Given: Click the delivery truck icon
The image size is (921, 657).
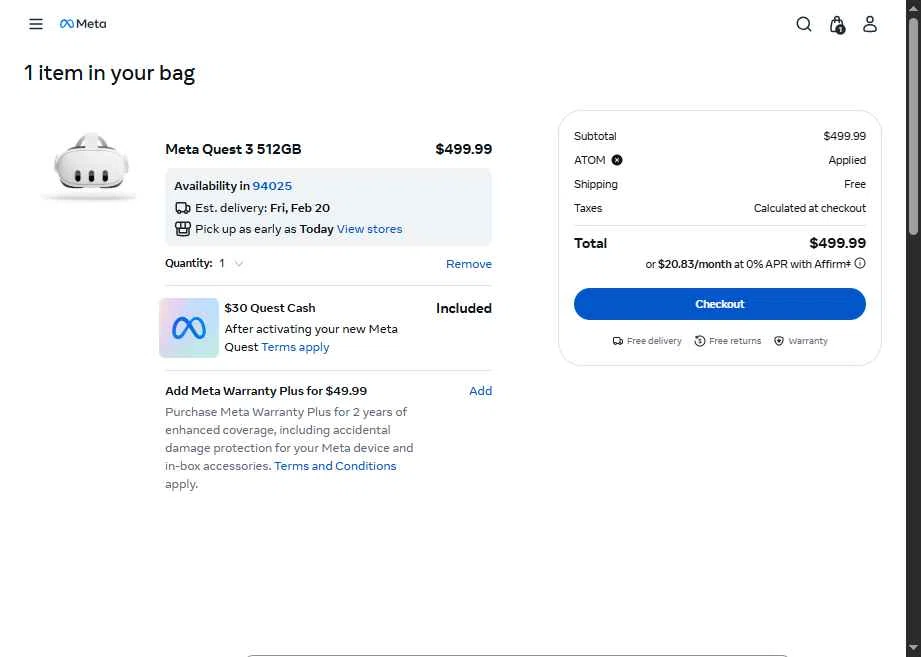Looking at the screenshot, I should [x=183, y=208].
